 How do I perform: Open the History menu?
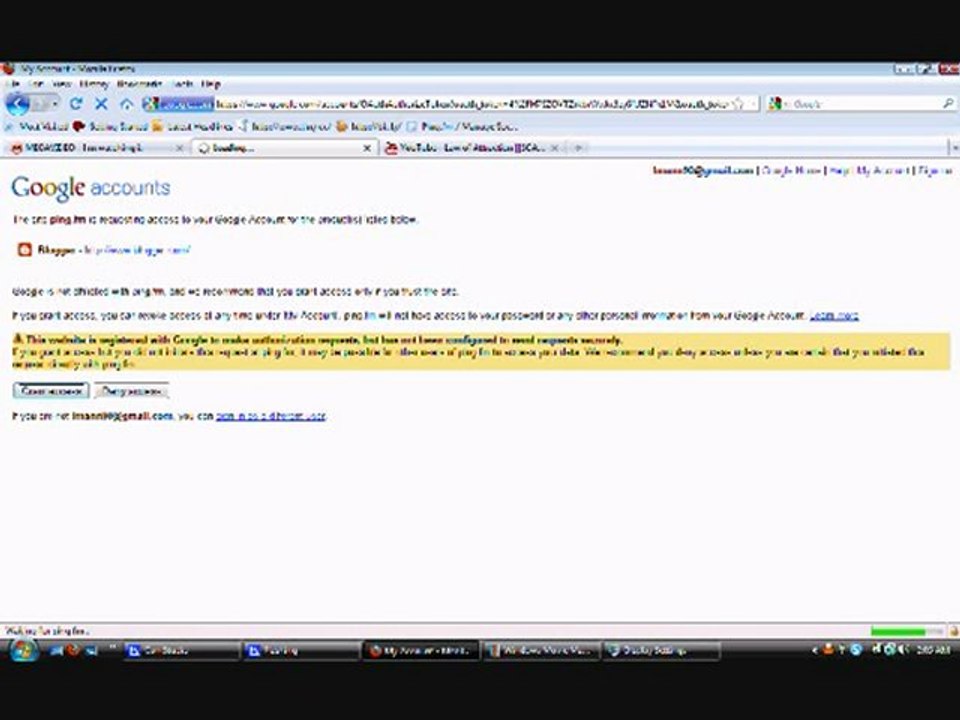(94, 84)
